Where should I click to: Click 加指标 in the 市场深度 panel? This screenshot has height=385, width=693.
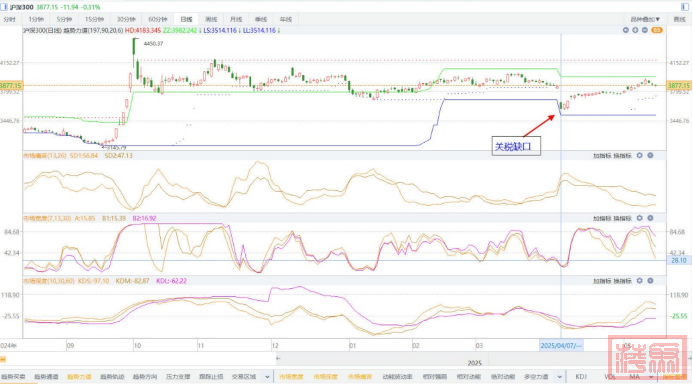(x=602, y=281)
